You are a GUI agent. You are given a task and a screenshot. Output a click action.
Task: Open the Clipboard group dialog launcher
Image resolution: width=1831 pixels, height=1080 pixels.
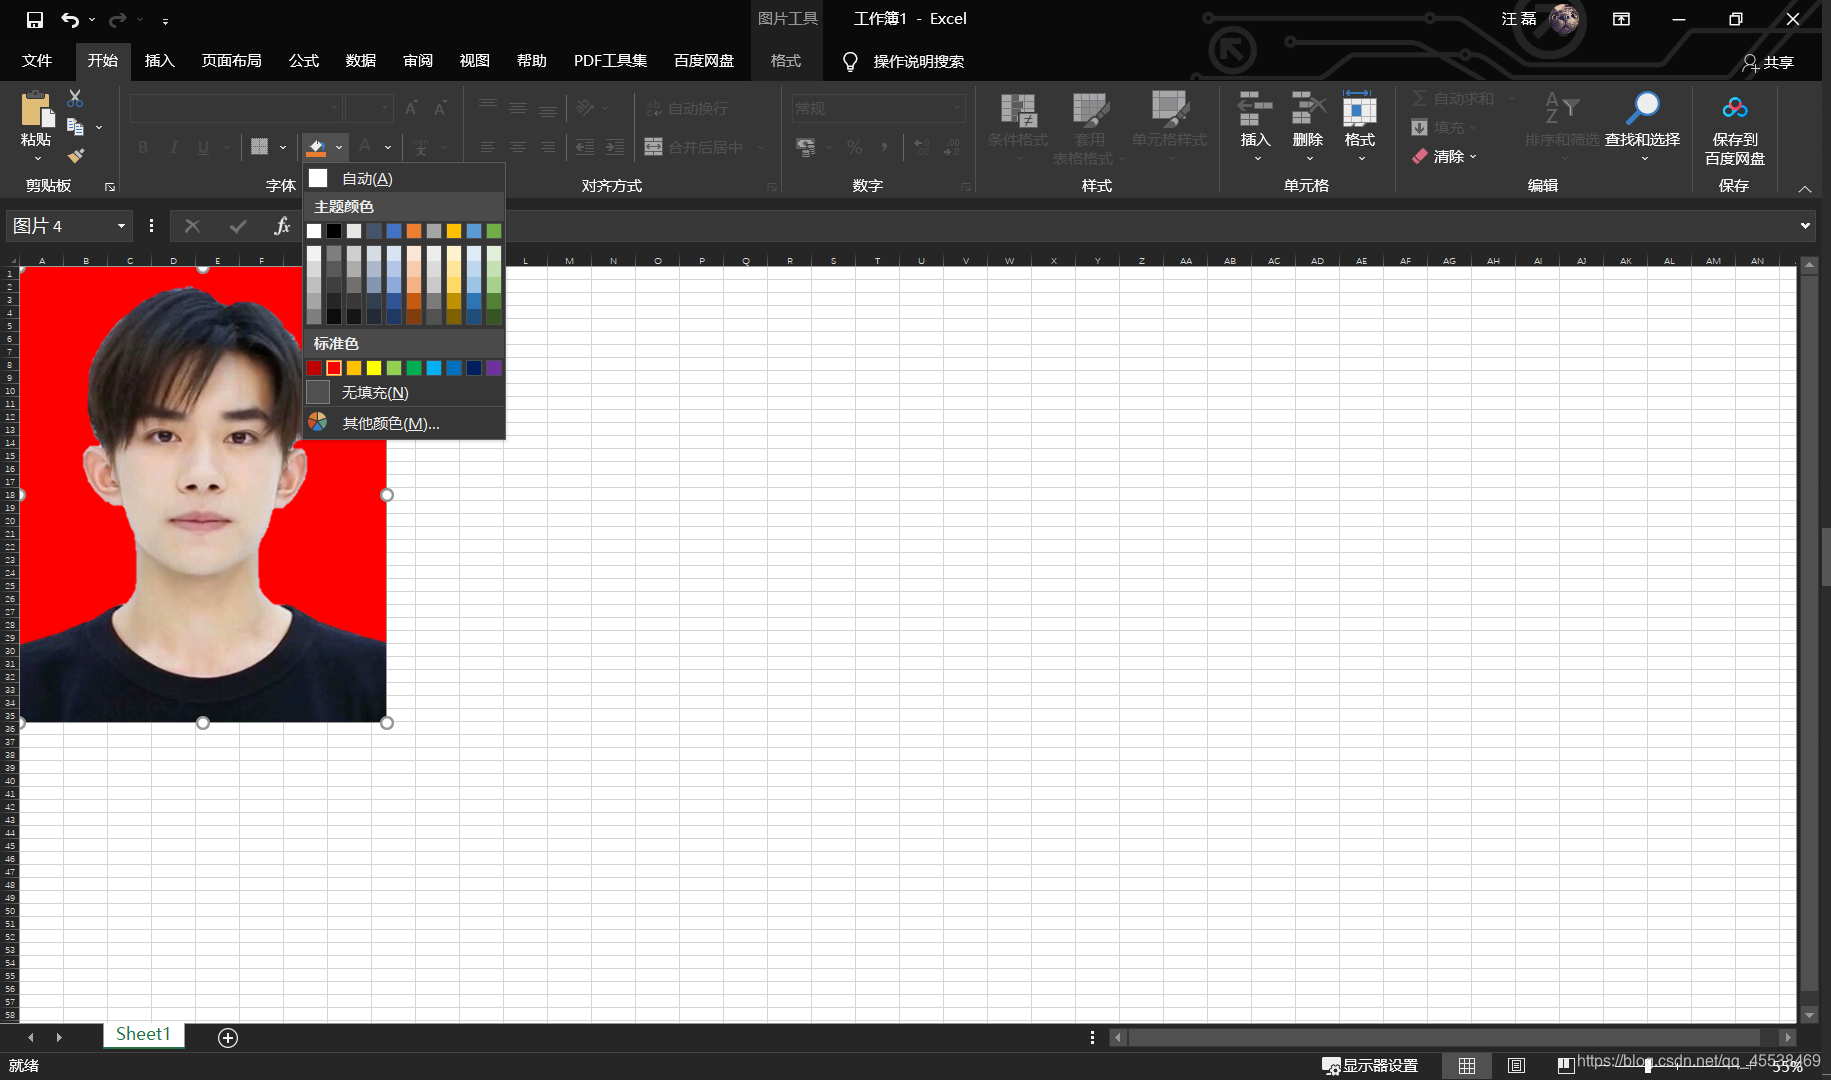click(110, 187)
